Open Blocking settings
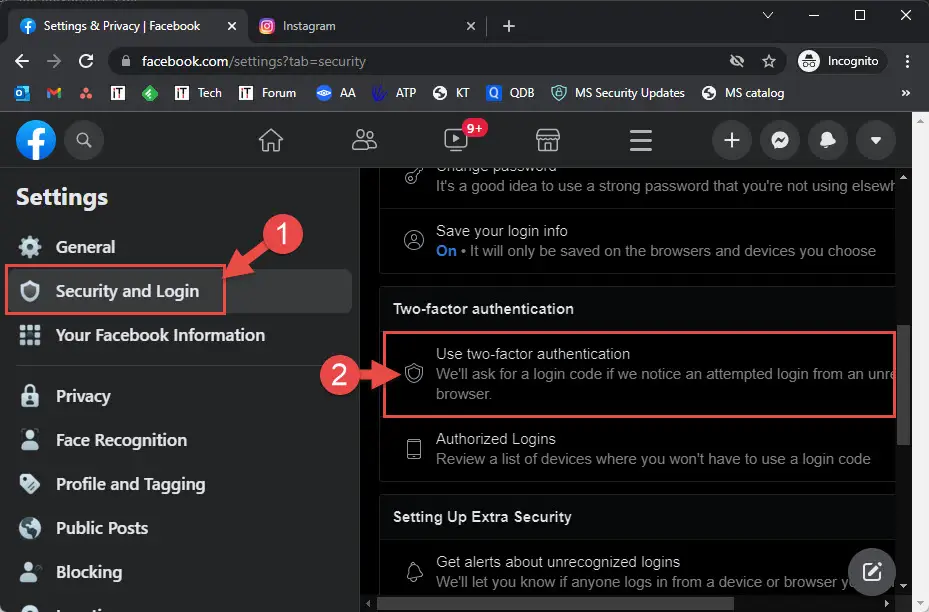This screenshot has height=612, width=929. click(178, 572)
